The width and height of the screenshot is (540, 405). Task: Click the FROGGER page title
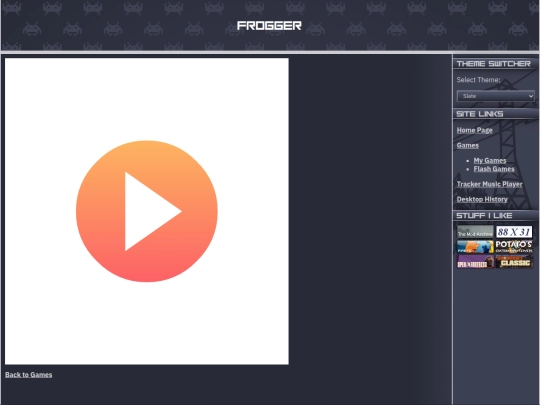(x=269, y=26)
